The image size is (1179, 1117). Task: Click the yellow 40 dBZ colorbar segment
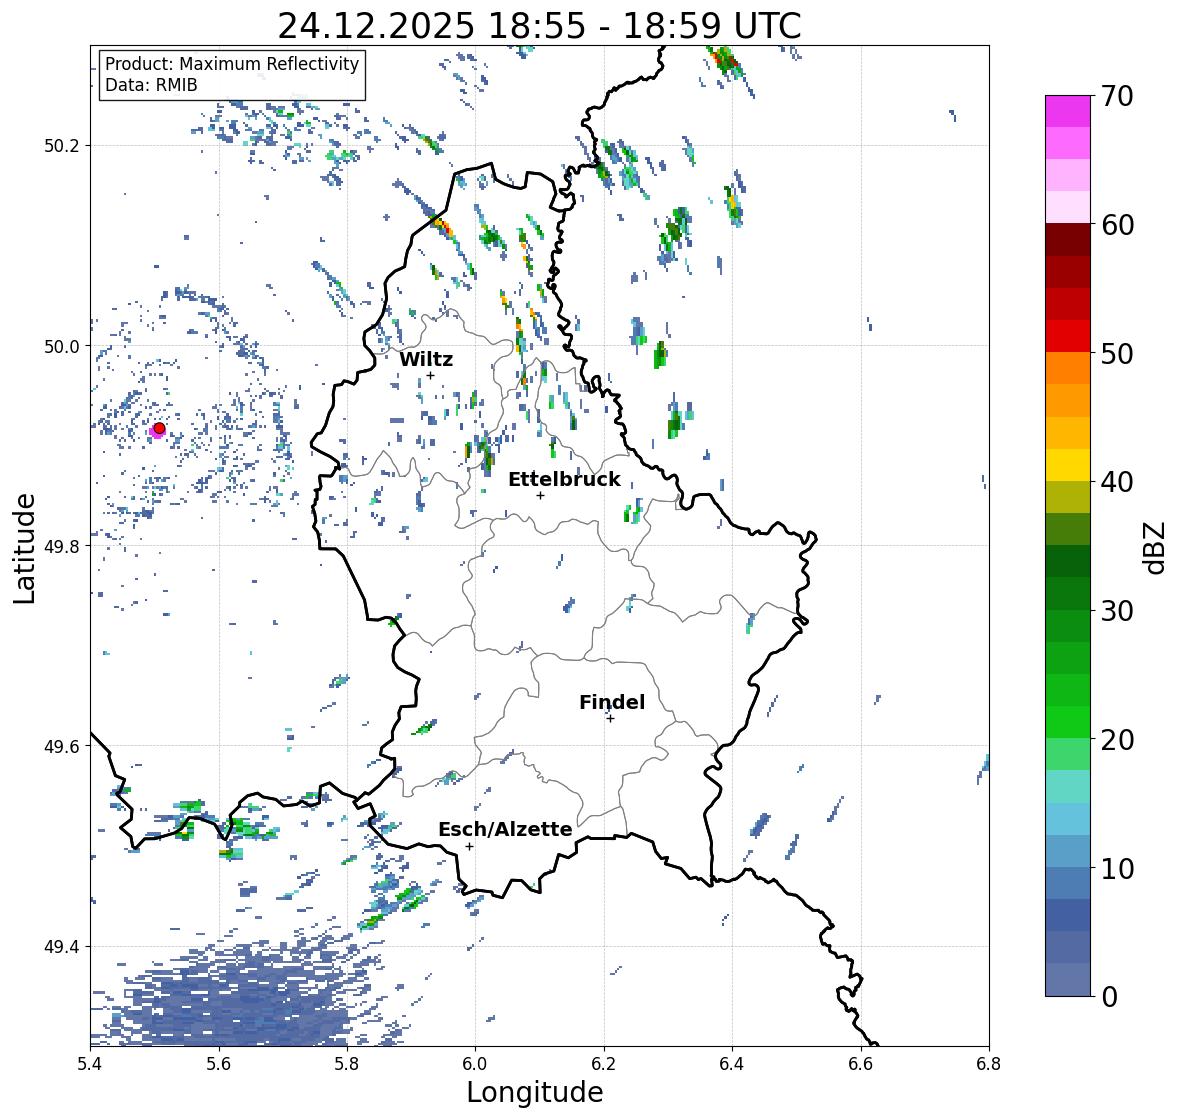pos(1068,465)
